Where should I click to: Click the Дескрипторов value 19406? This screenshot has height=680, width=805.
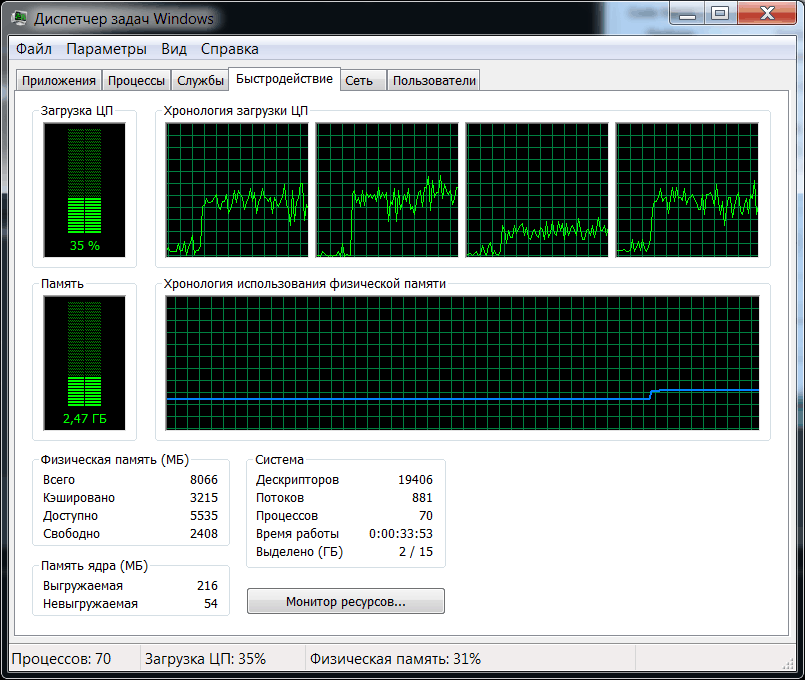pos(415,479)
